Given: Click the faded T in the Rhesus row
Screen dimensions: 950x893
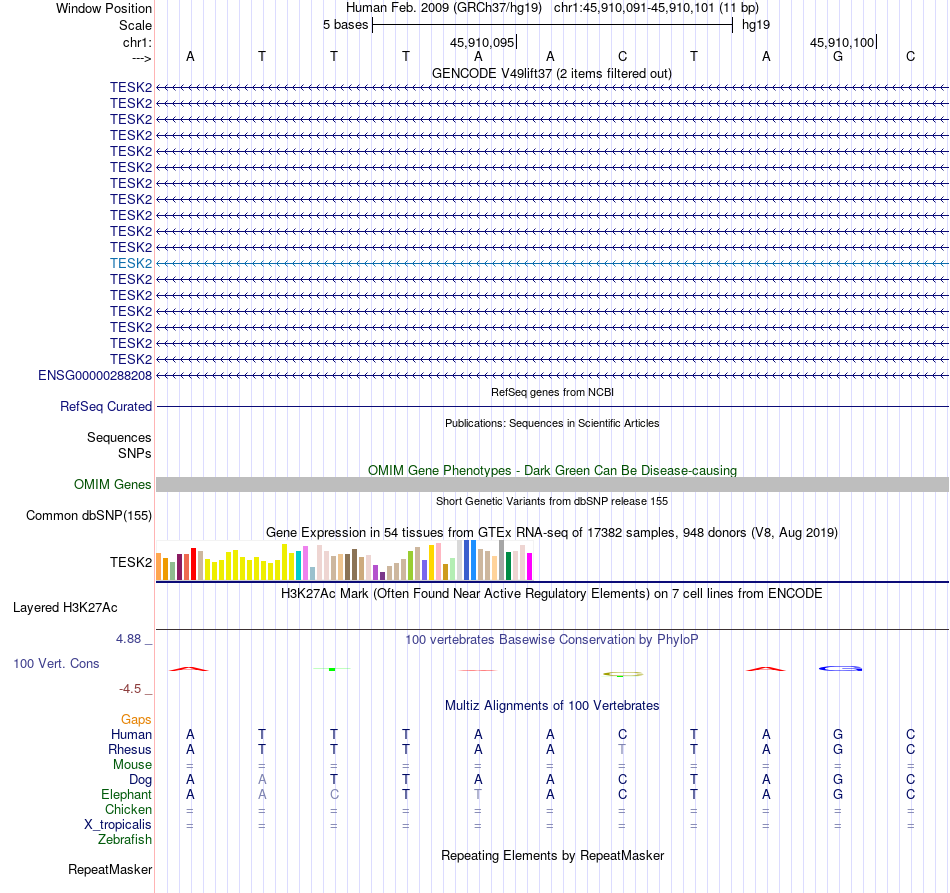Looking at the screenshot, I should pyautogui.click(x=622, y=749).
